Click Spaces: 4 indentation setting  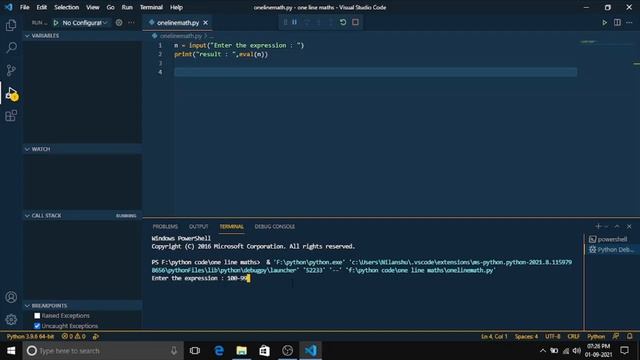click(526, 336)
